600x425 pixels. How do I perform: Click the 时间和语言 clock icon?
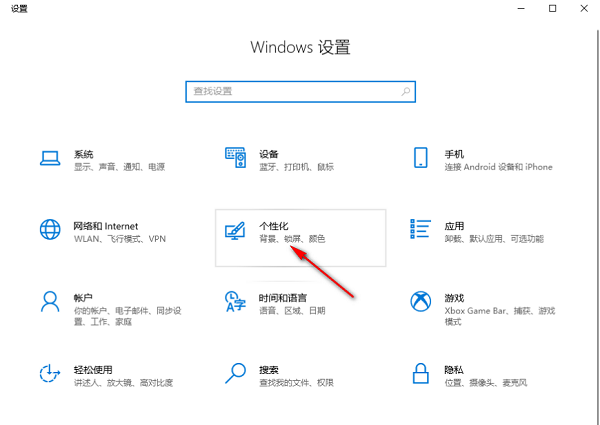[x=235, y=302]
